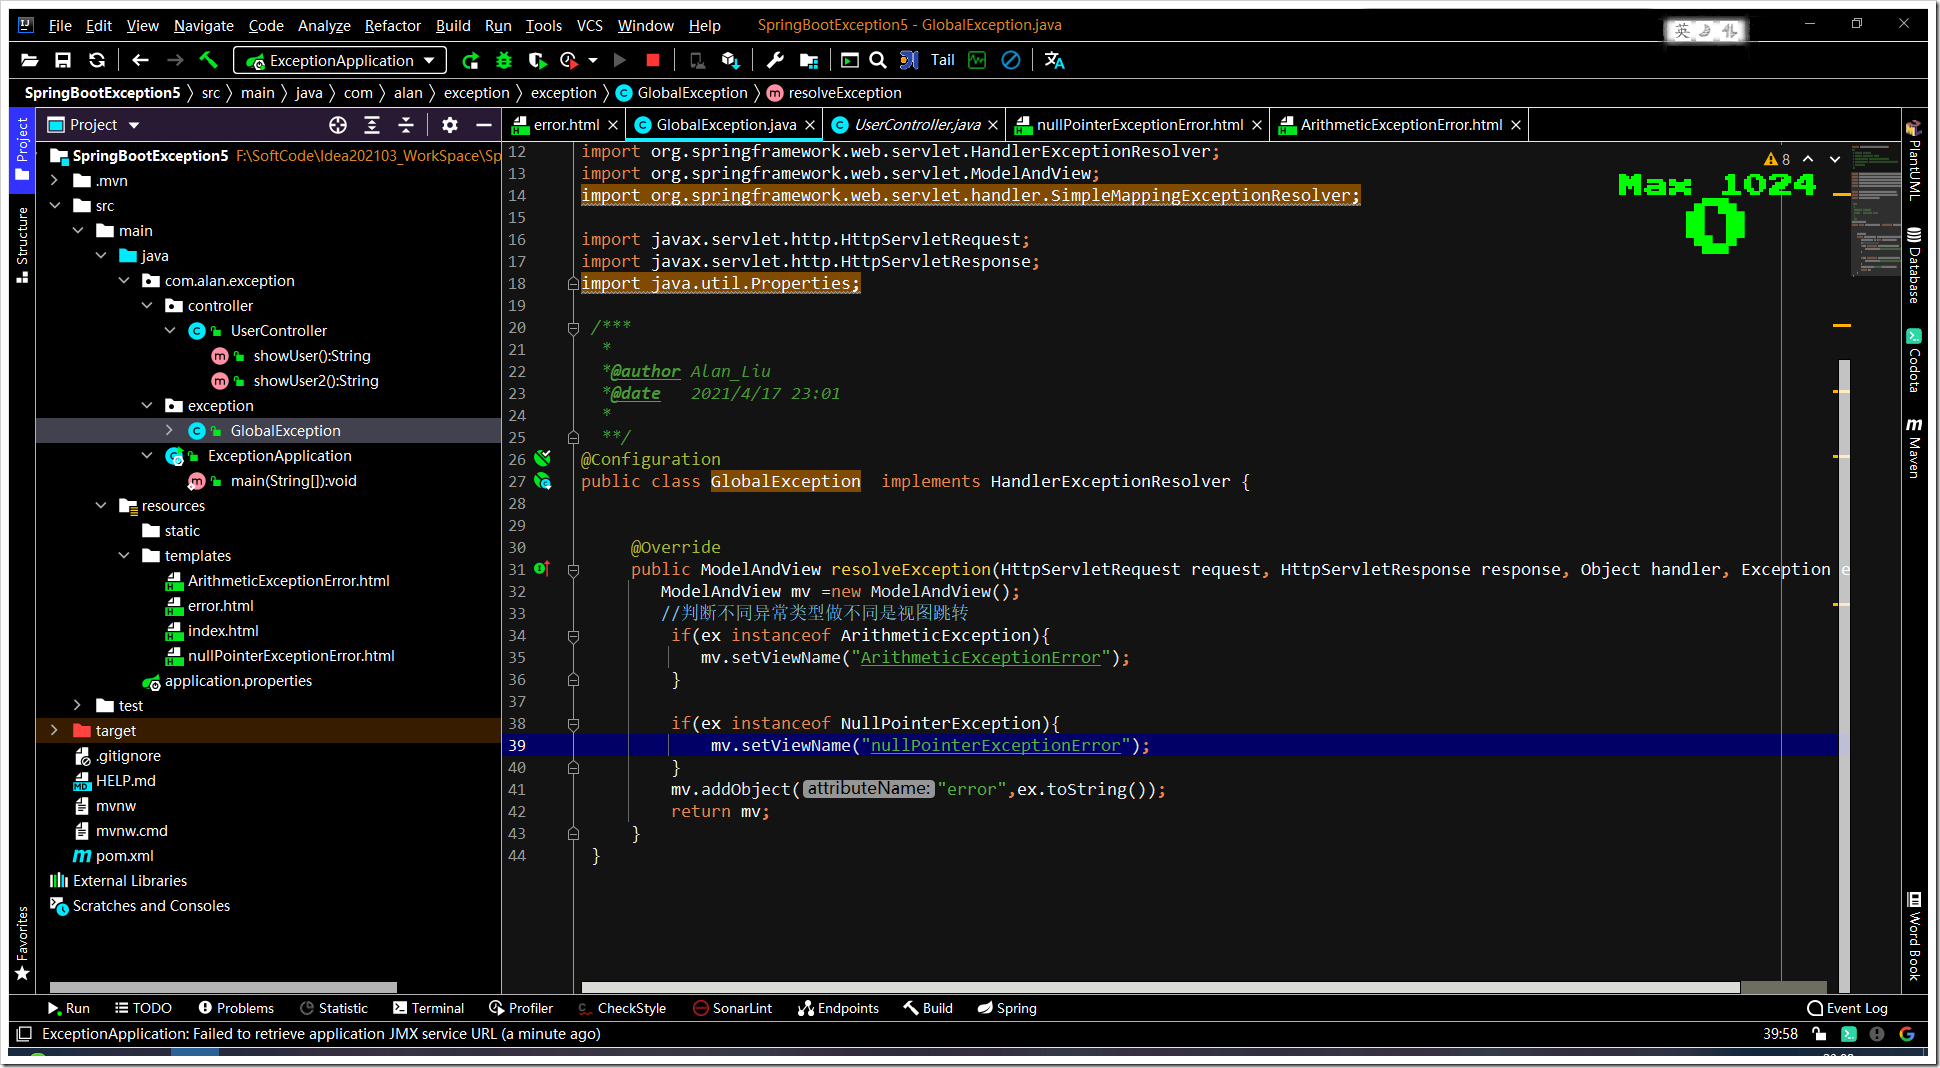1940x1068 pixels.
Task: Click the warnings count indicator in editor
Action: coord(1777,159)
